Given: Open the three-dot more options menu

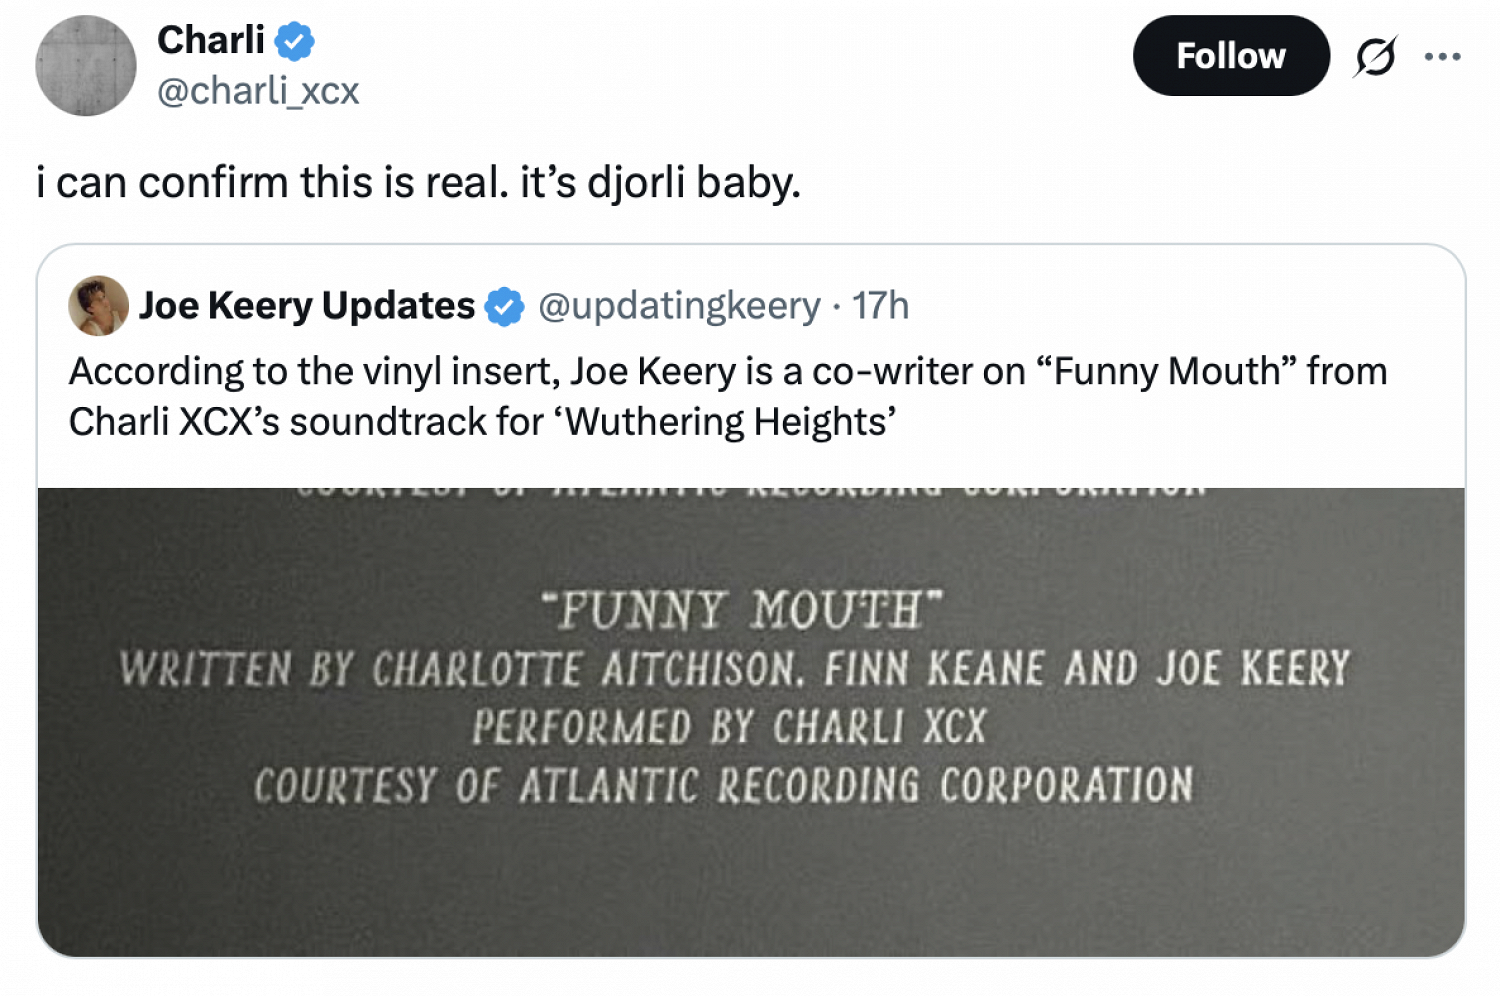Looking at the screenshot, I should (x=1442, y=57).
